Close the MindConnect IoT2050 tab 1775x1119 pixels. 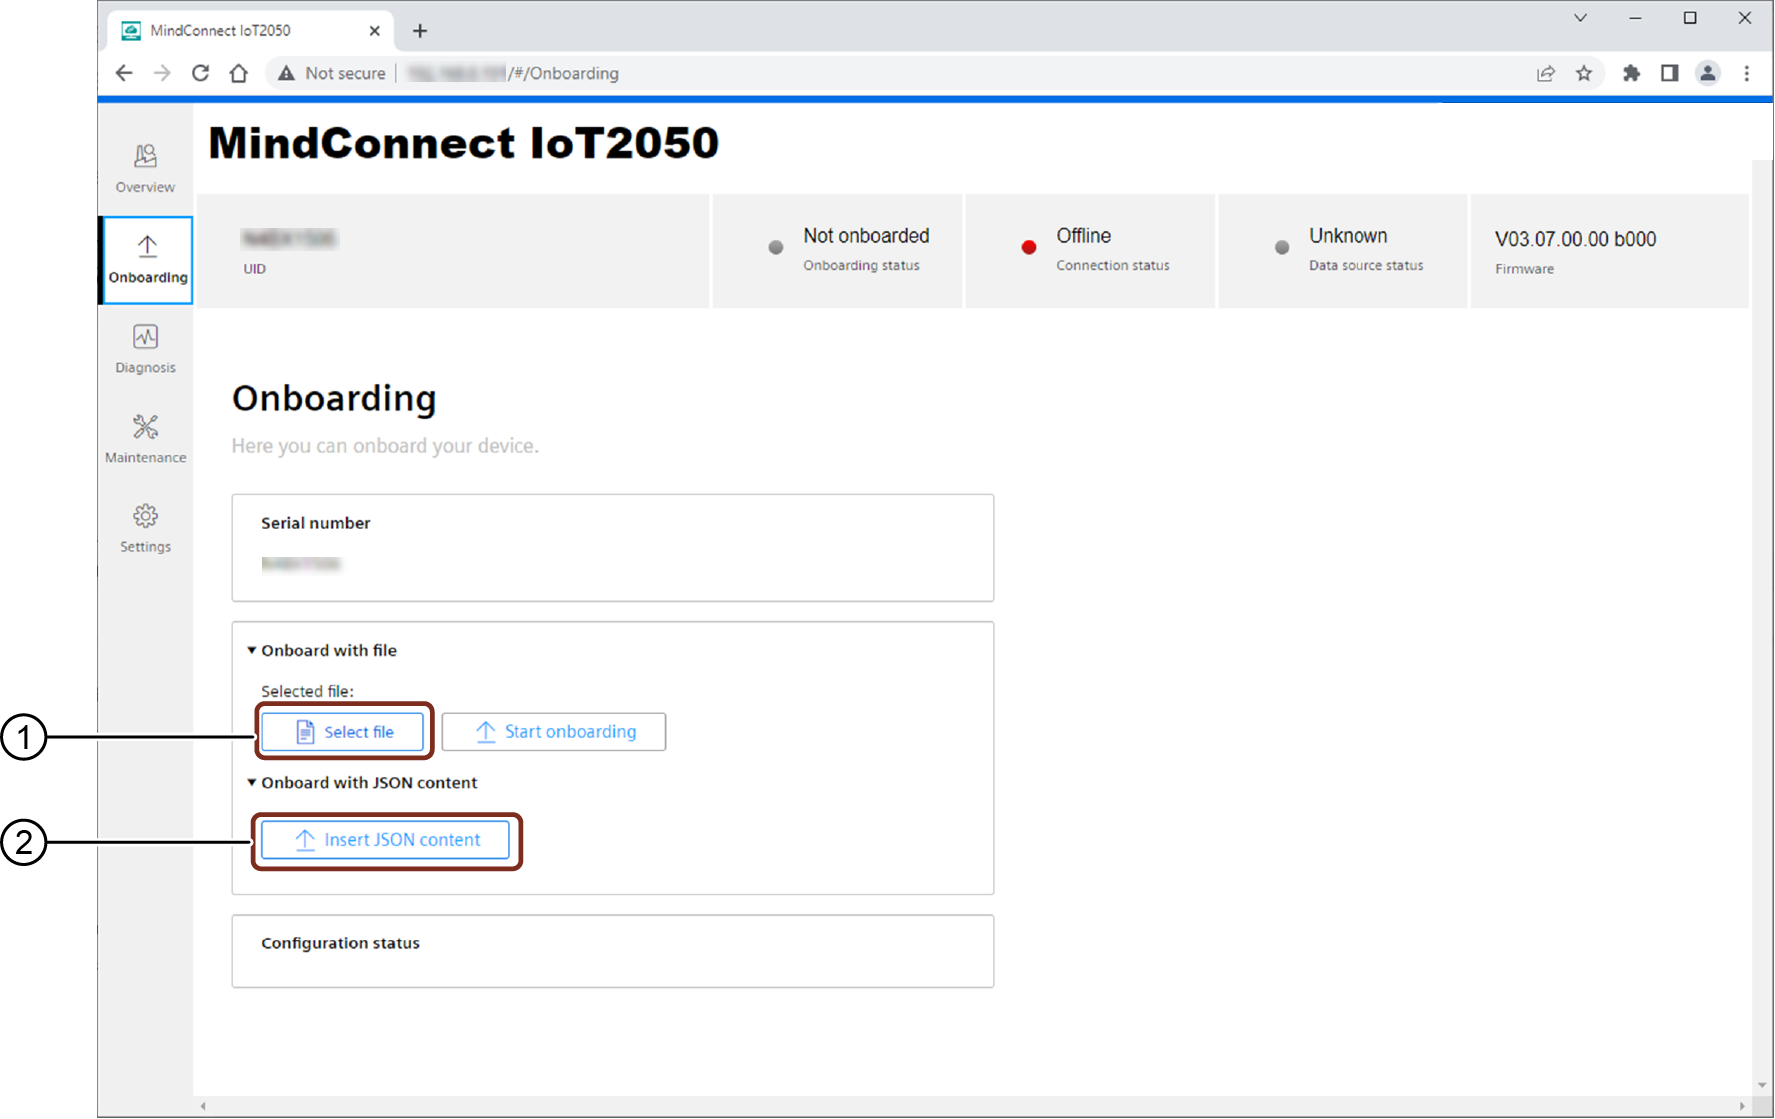click(375, 31)
